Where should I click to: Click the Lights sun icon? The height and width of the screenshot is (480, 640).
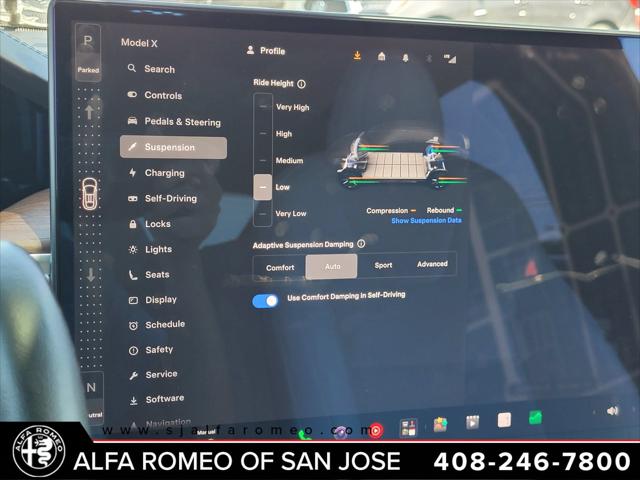click(x=133, y=249)
